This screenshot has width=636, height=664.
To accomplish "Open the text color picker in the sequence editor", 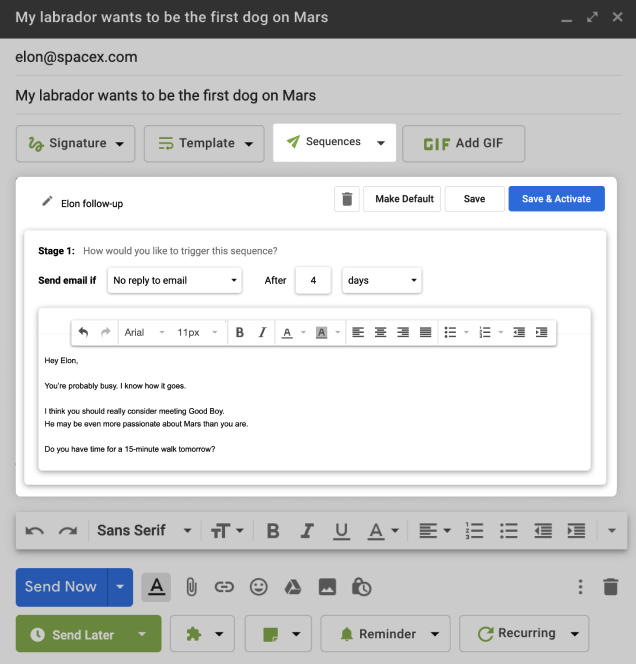I will coord(291,332).
